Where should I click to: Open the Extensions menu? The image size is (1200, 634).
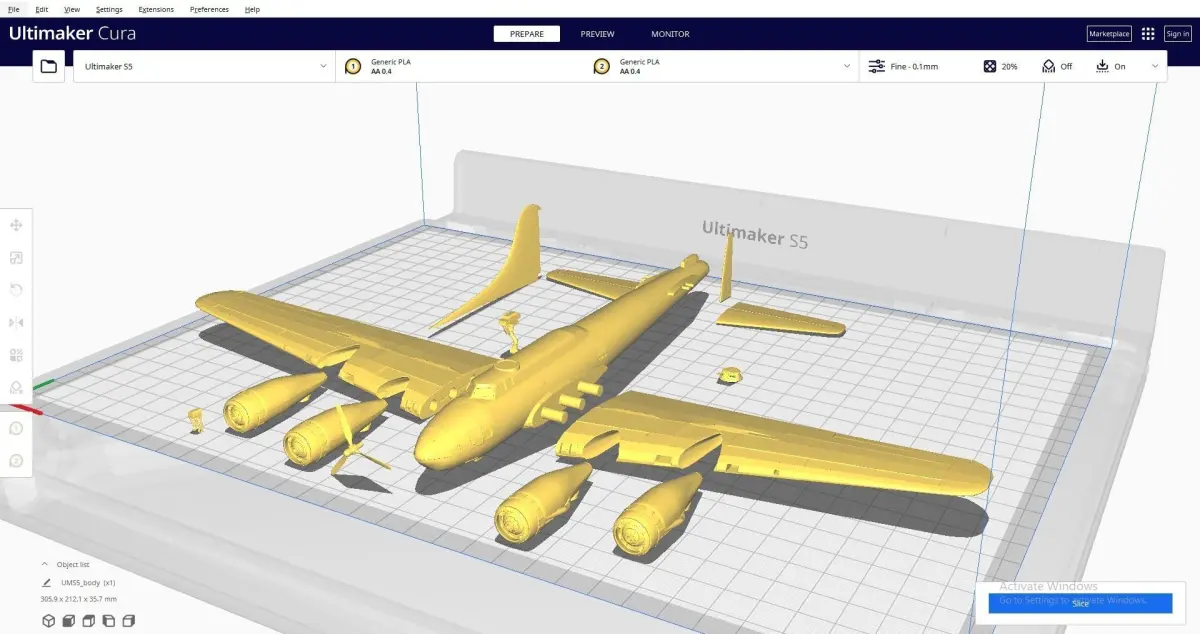pos(155,9)
